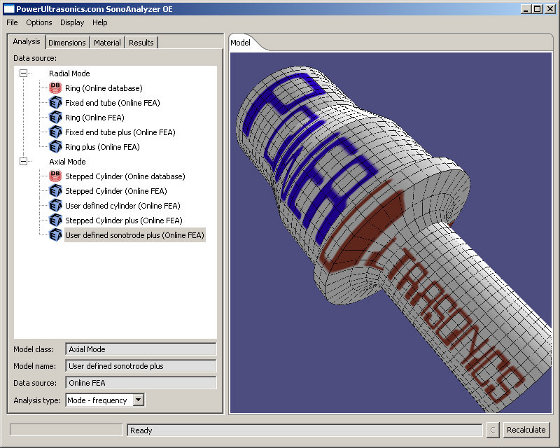Open the Analysis type dropdown arrow

pos(139,400)
